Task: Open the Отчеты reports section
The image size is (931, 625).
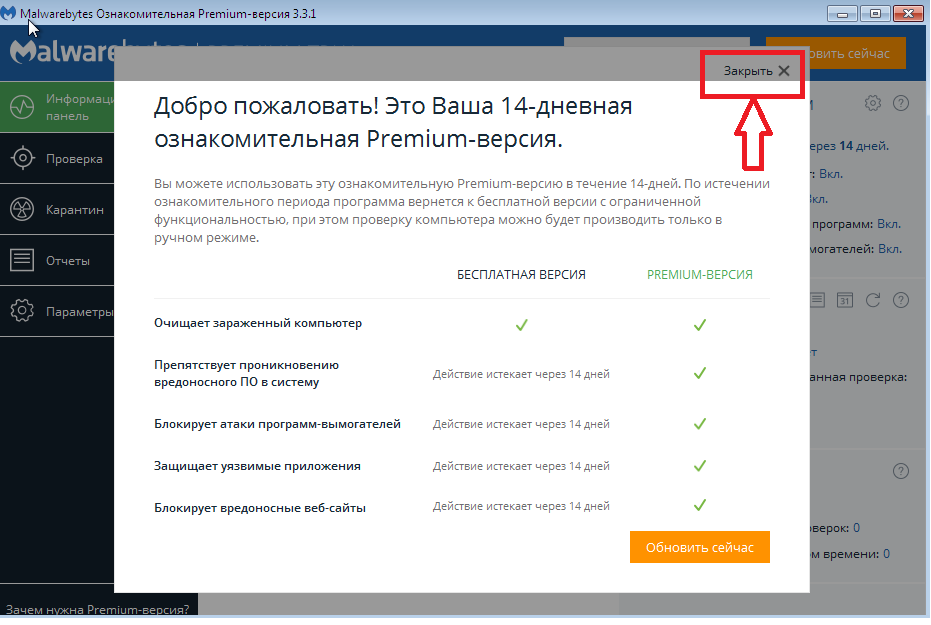Action: click(57, 261)
